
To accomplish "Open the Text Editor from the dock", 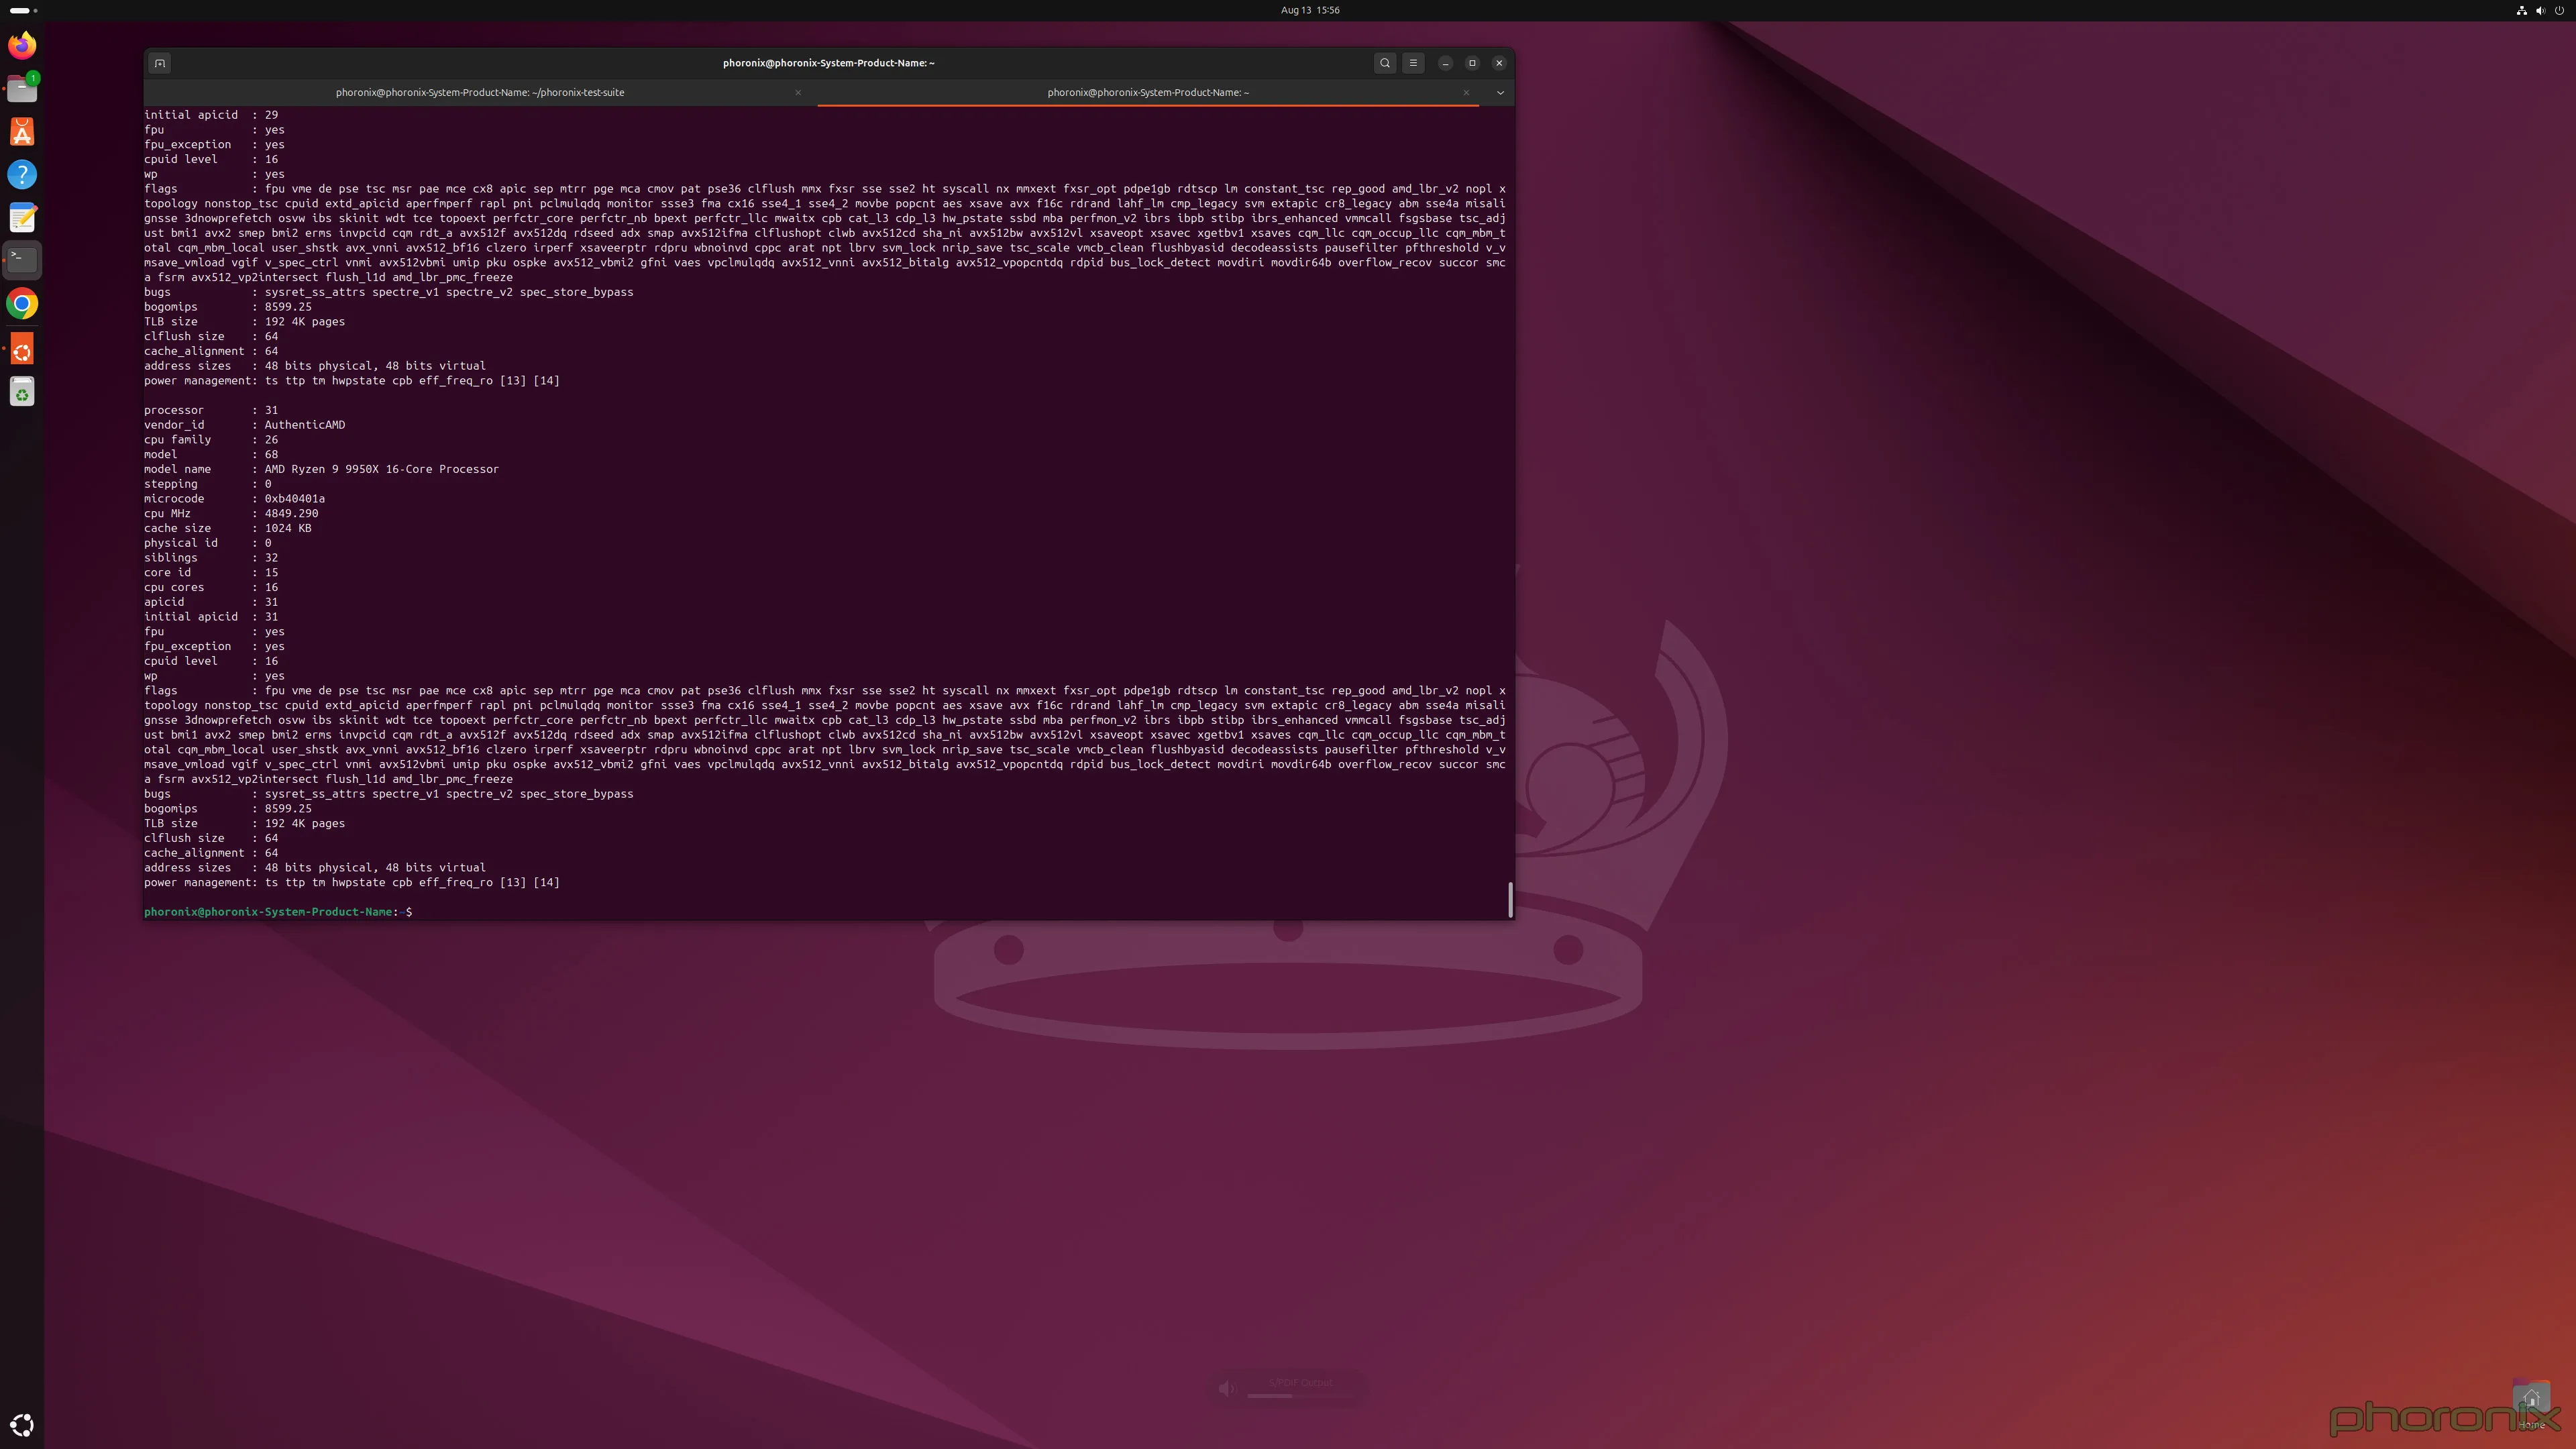I will pos(22,217).
